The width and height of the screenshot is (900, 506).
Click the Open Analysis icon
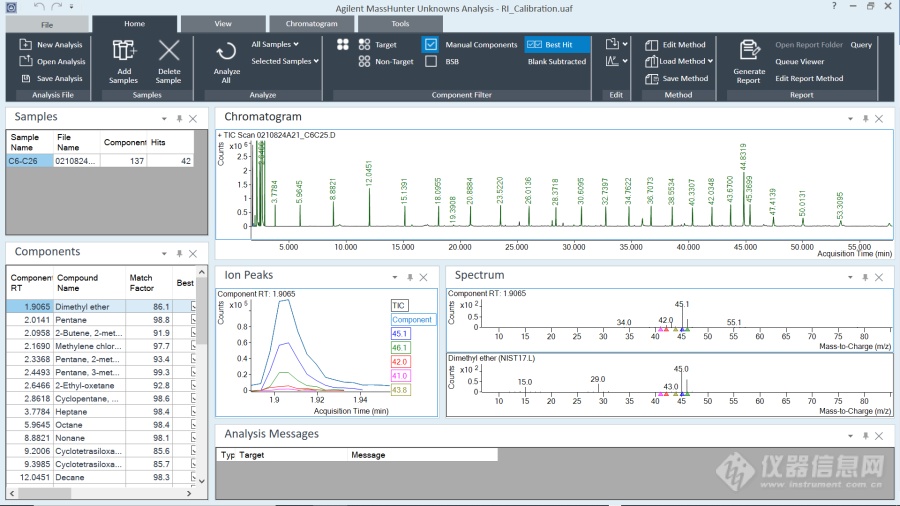25,61
